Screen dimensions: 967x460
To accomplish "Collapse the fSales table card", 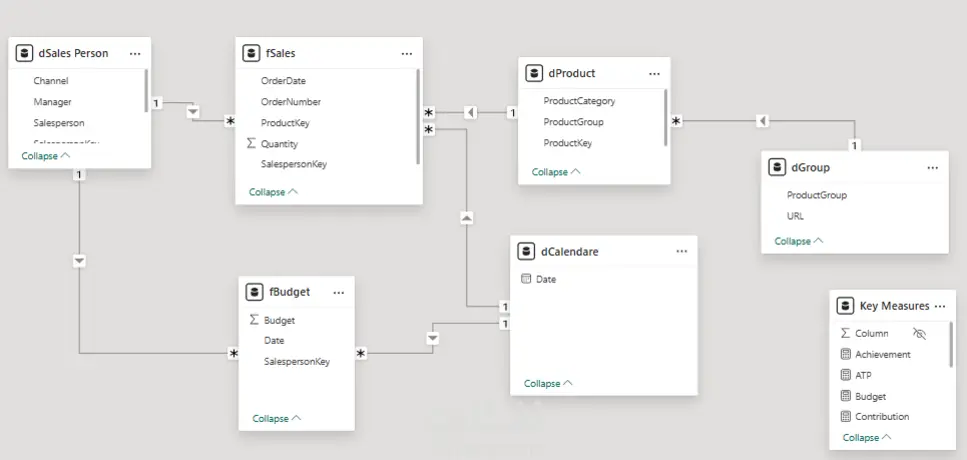I will tap(273, 191).
